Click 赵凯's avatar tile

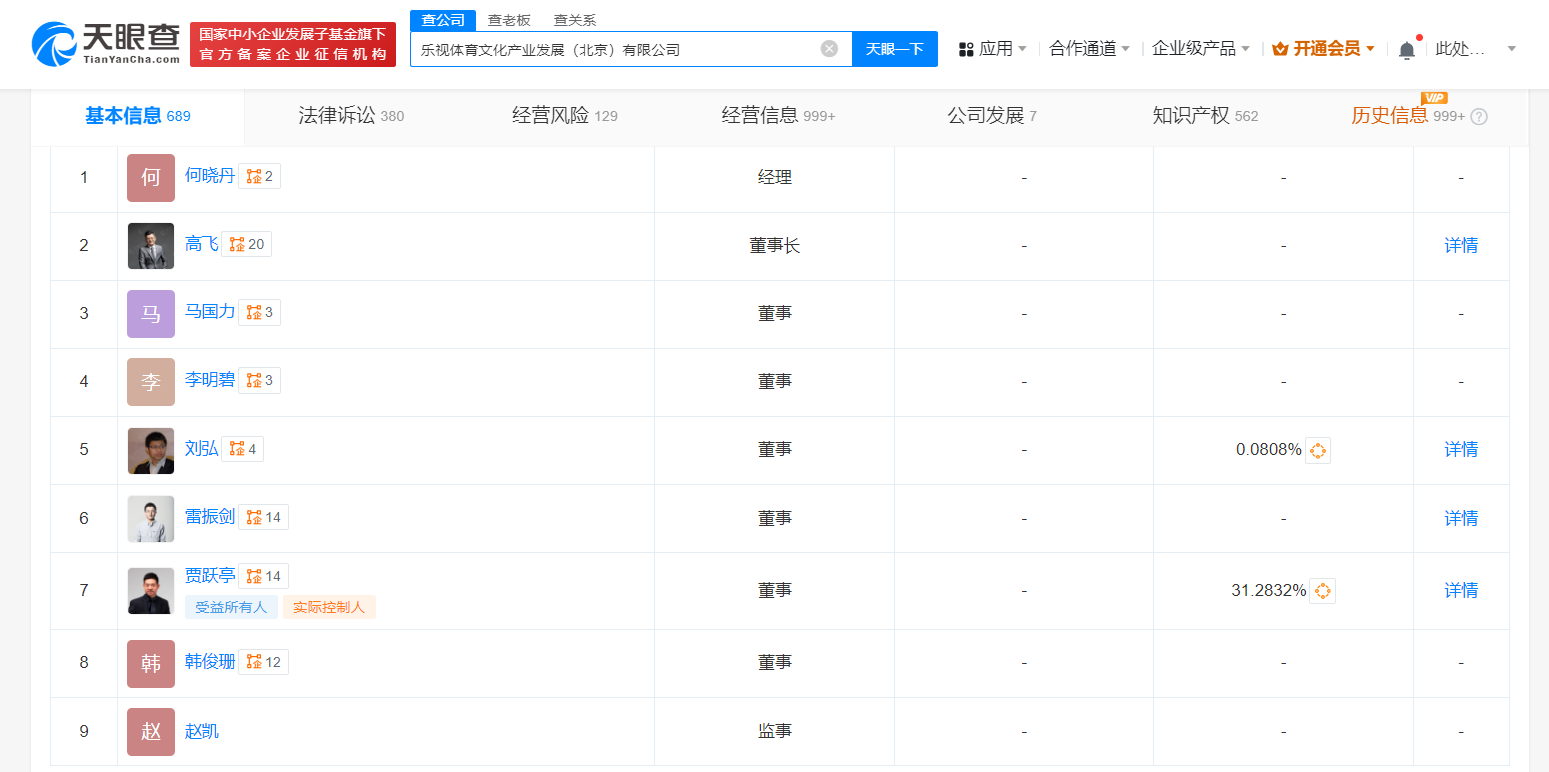point(151,732)
